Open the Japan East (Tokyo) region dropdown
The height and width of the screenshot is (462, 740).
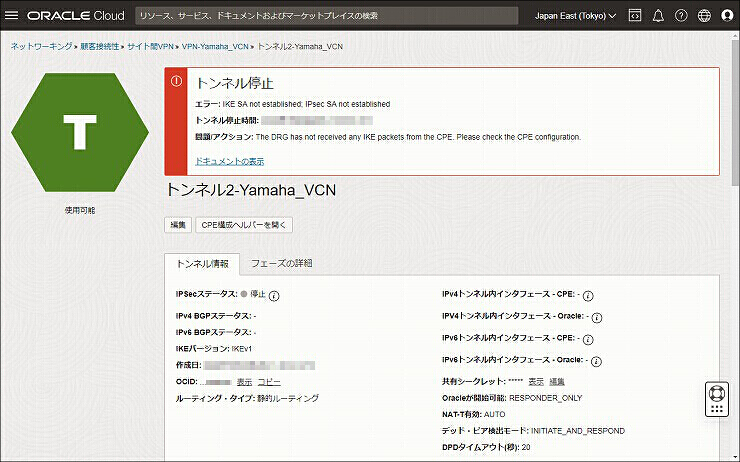coord(575,16)
